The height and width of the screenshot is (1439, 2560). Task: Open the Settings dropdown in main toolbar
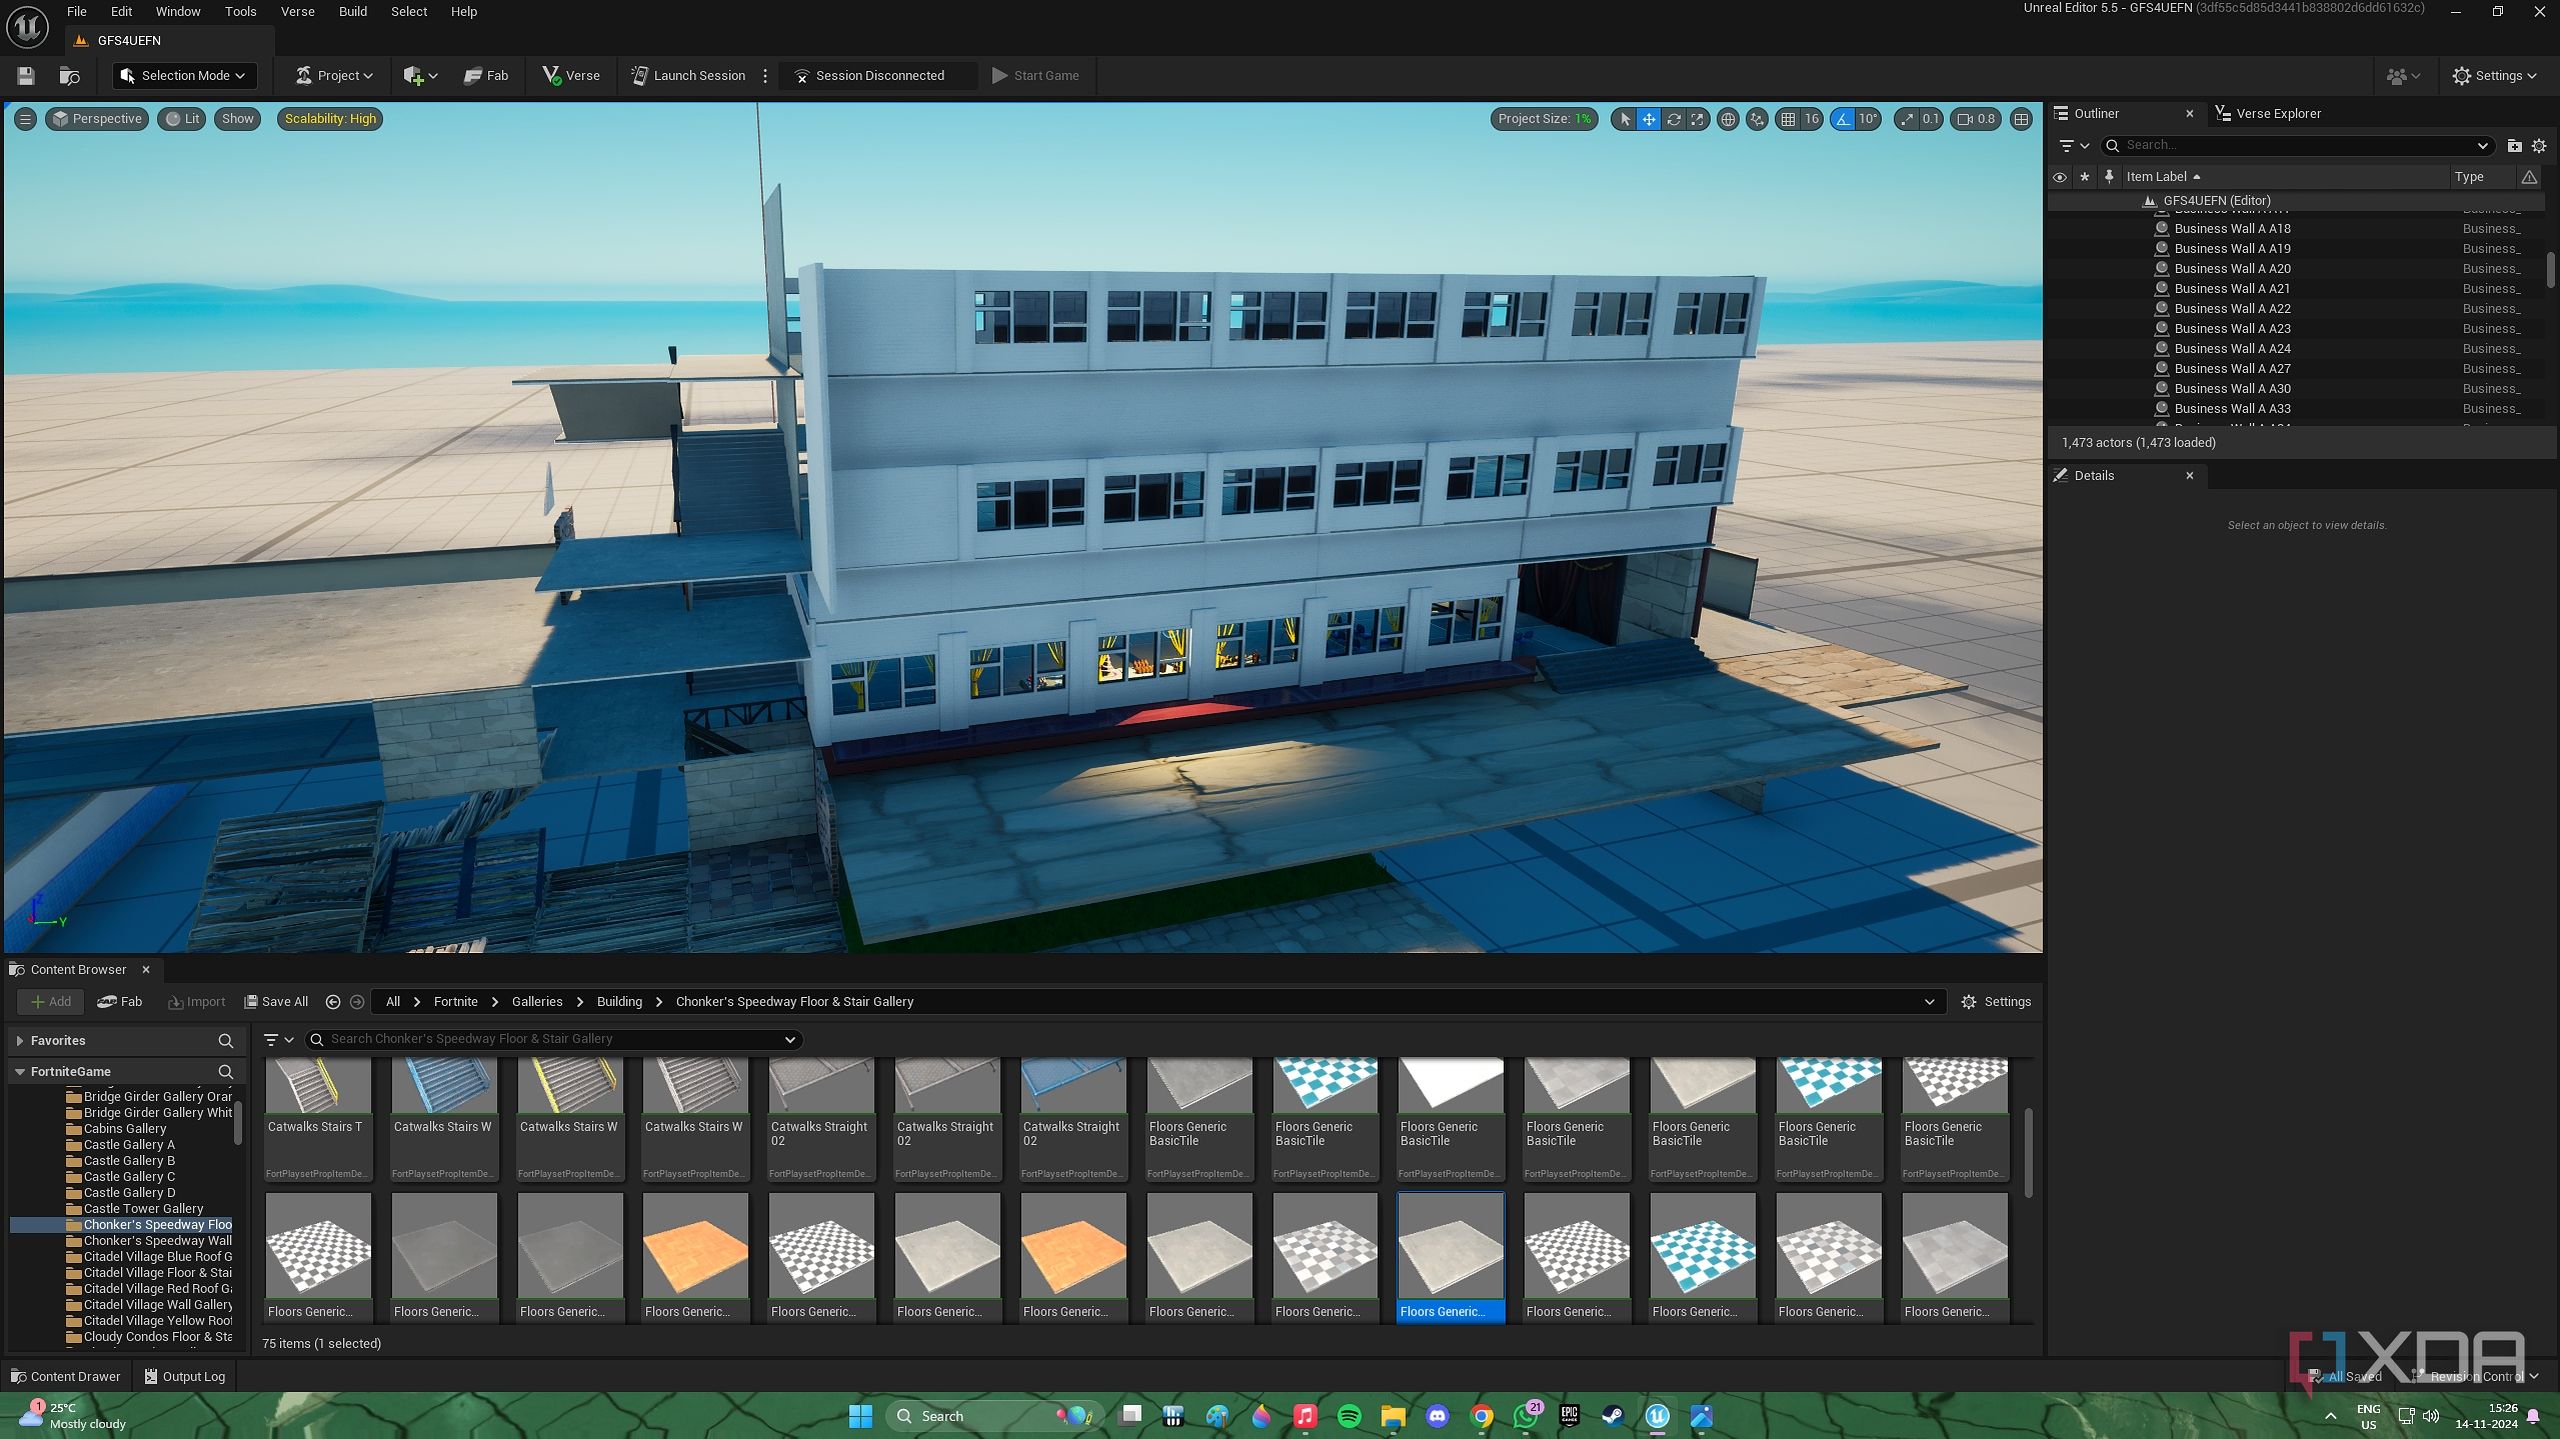[2495, 75]
